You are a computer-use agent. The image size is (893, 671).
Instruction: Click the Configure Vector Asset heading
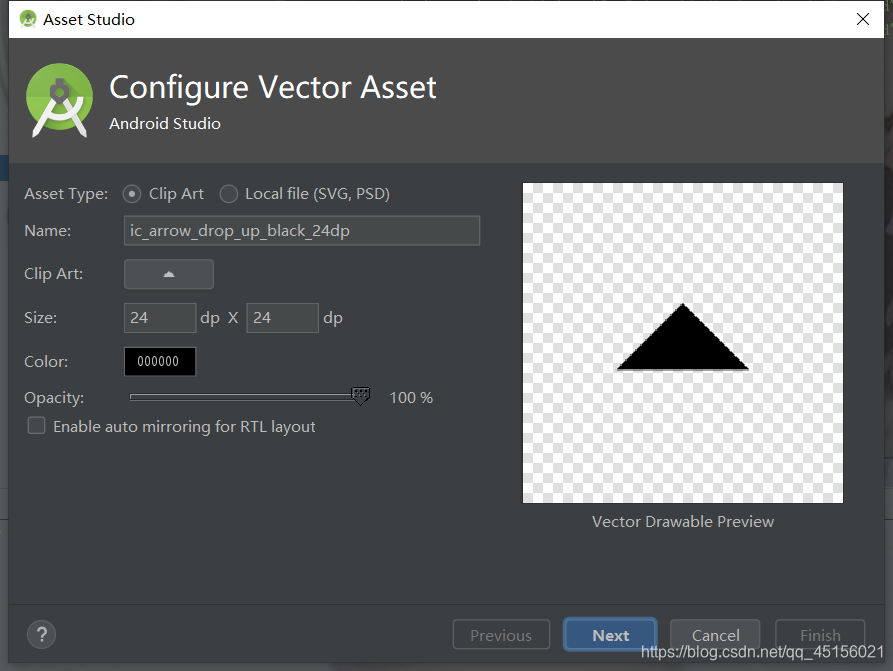(273, 88)
